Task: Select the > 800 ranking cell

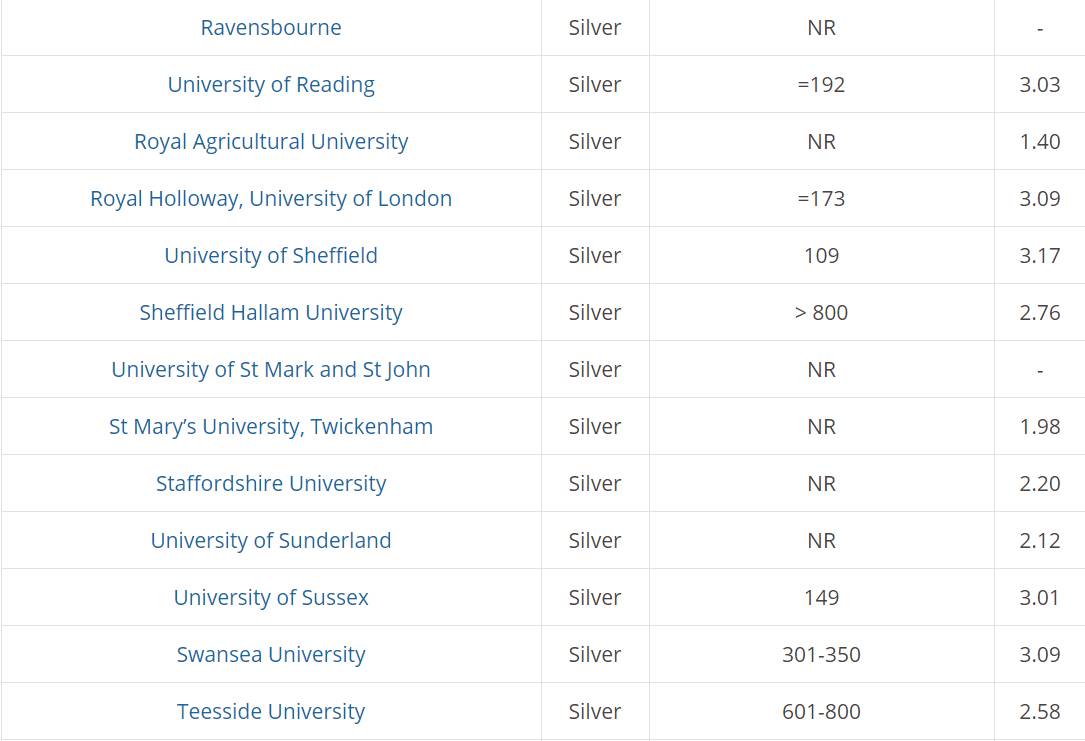Action: 821,313
